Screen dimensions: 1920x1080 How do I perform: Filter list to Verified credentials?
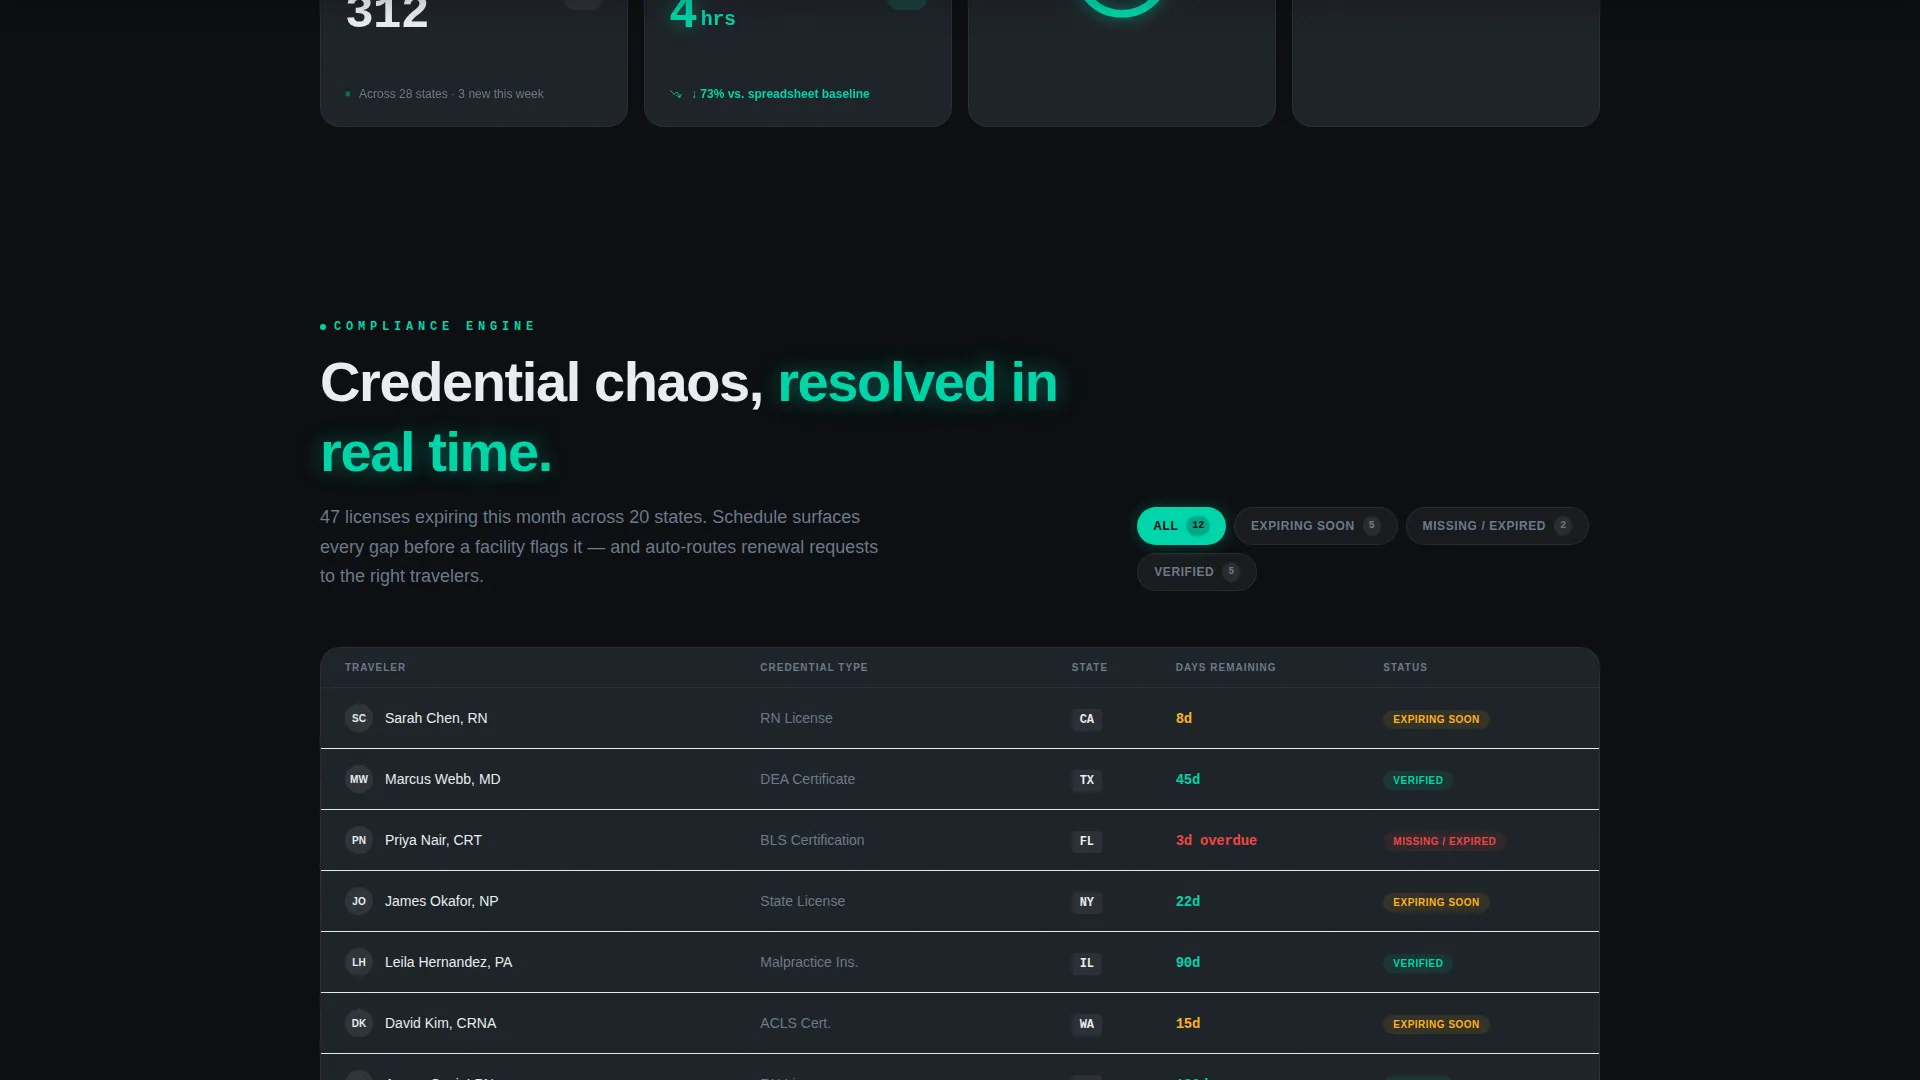coord(1196,572)
